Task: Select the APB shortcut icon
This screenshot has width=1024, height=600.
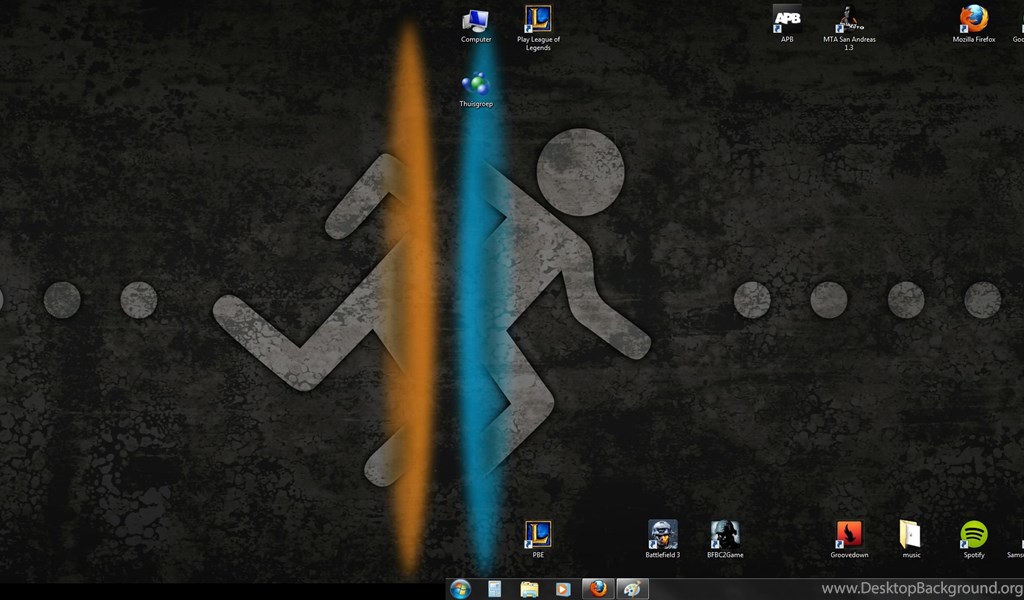Action: pos(787,24)
